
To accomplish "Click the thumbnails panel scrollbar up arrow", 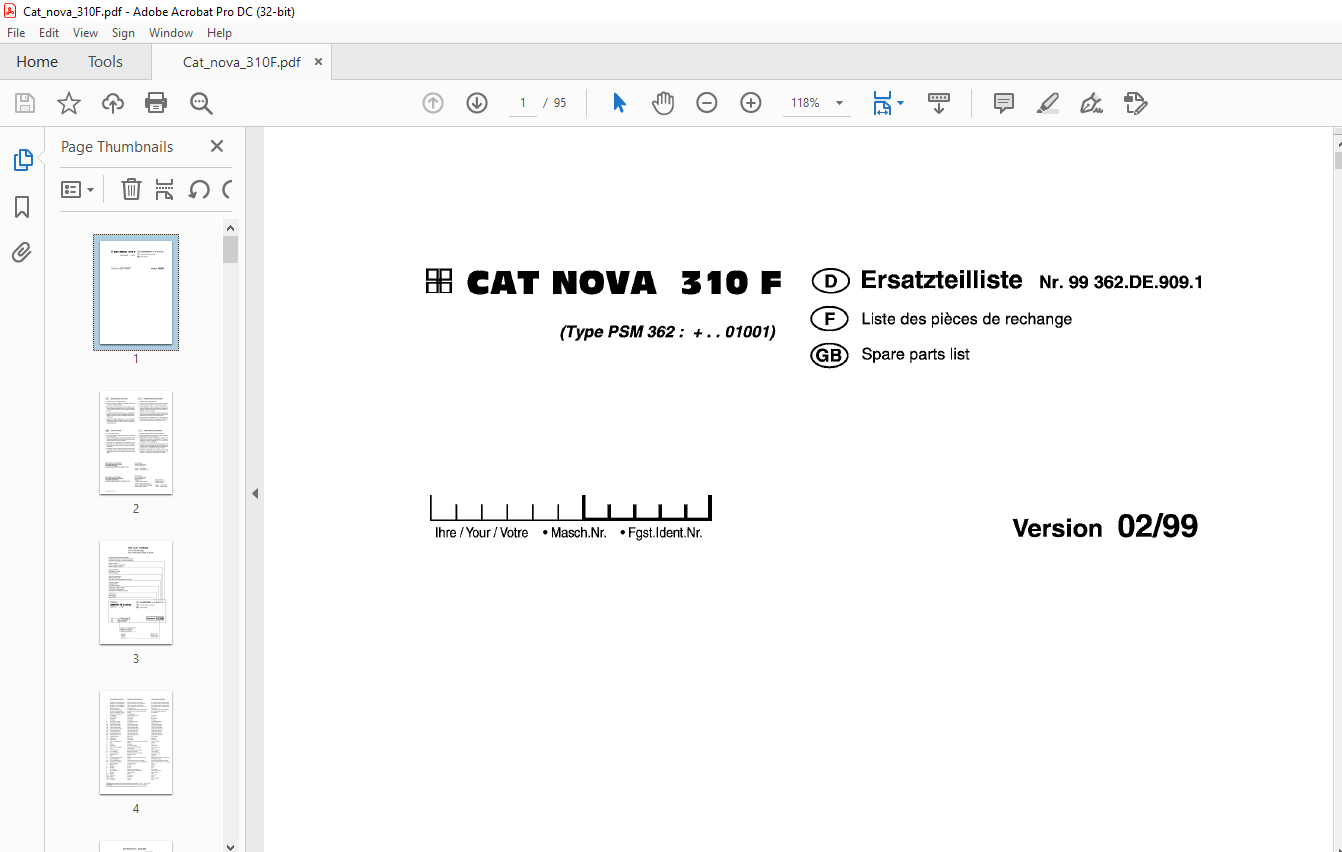I will 230,228.
